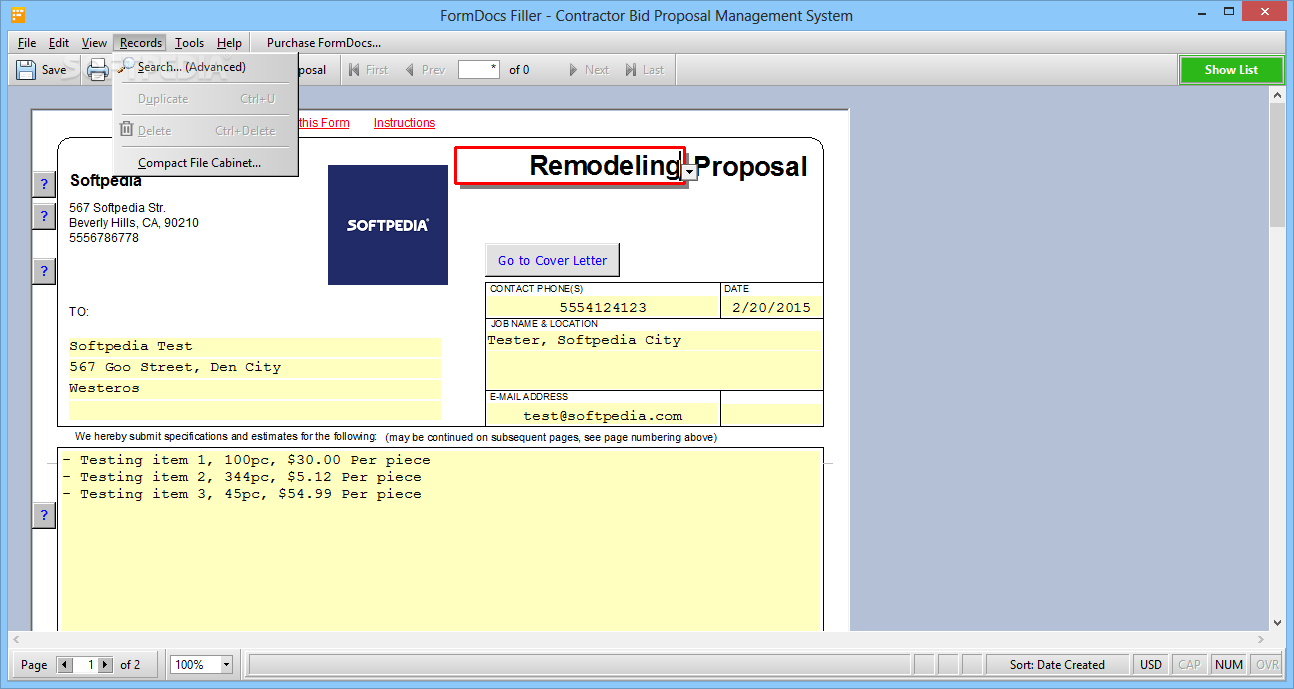Click the vertical scrollbar down arrow
Viewport: 1294px width, 689px height.
1277,622
